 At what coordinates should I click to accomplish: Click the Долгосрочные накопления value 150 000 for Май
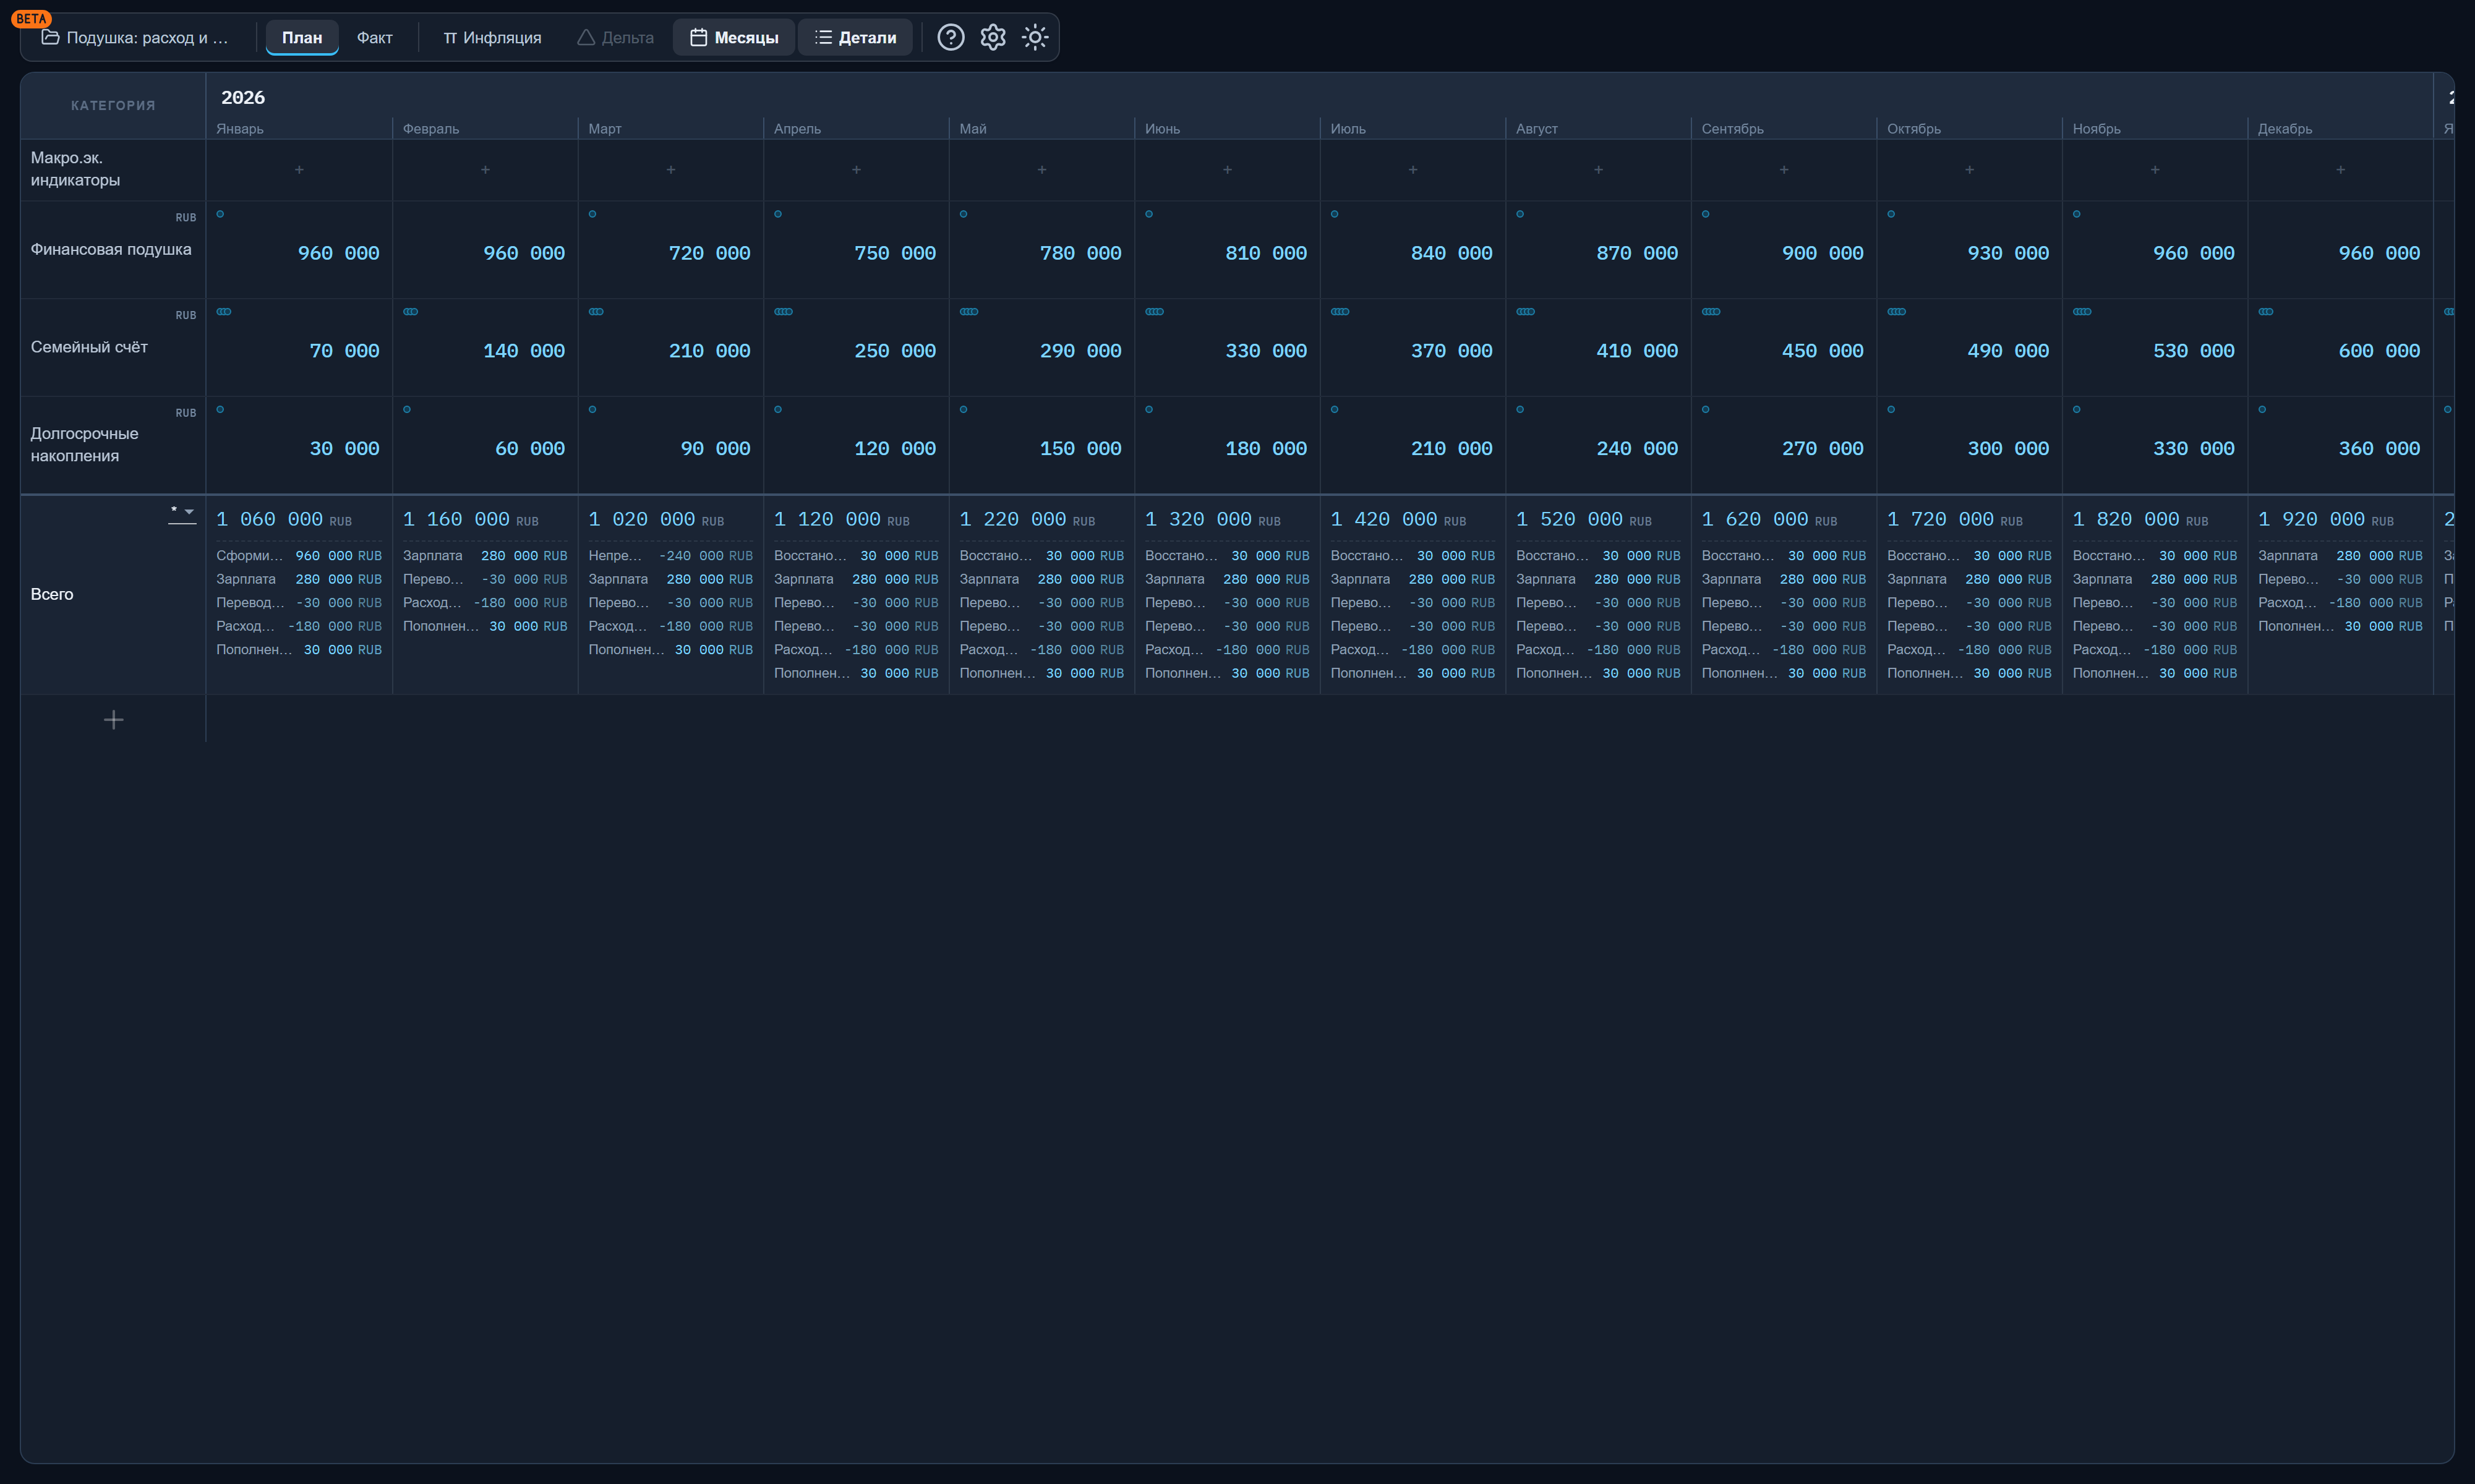[1080, 449]
